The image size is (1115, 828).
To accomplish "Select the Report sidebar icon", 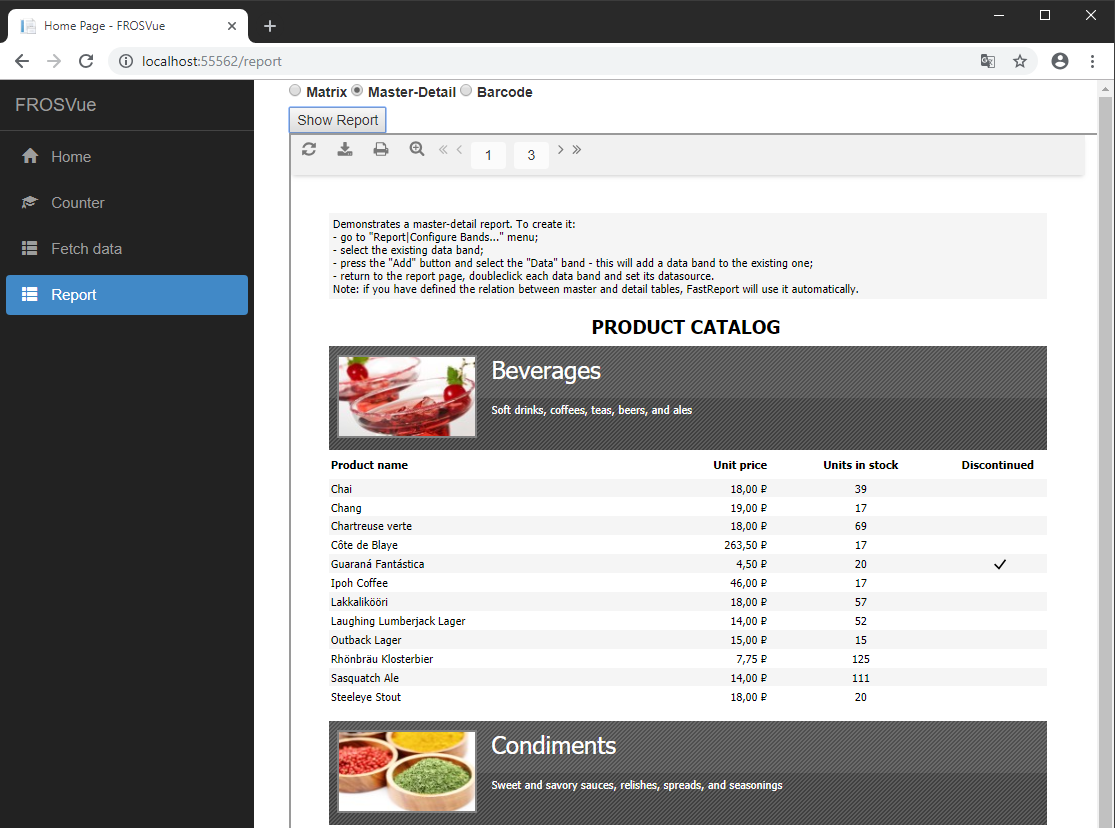I will [x=31, y=294].
